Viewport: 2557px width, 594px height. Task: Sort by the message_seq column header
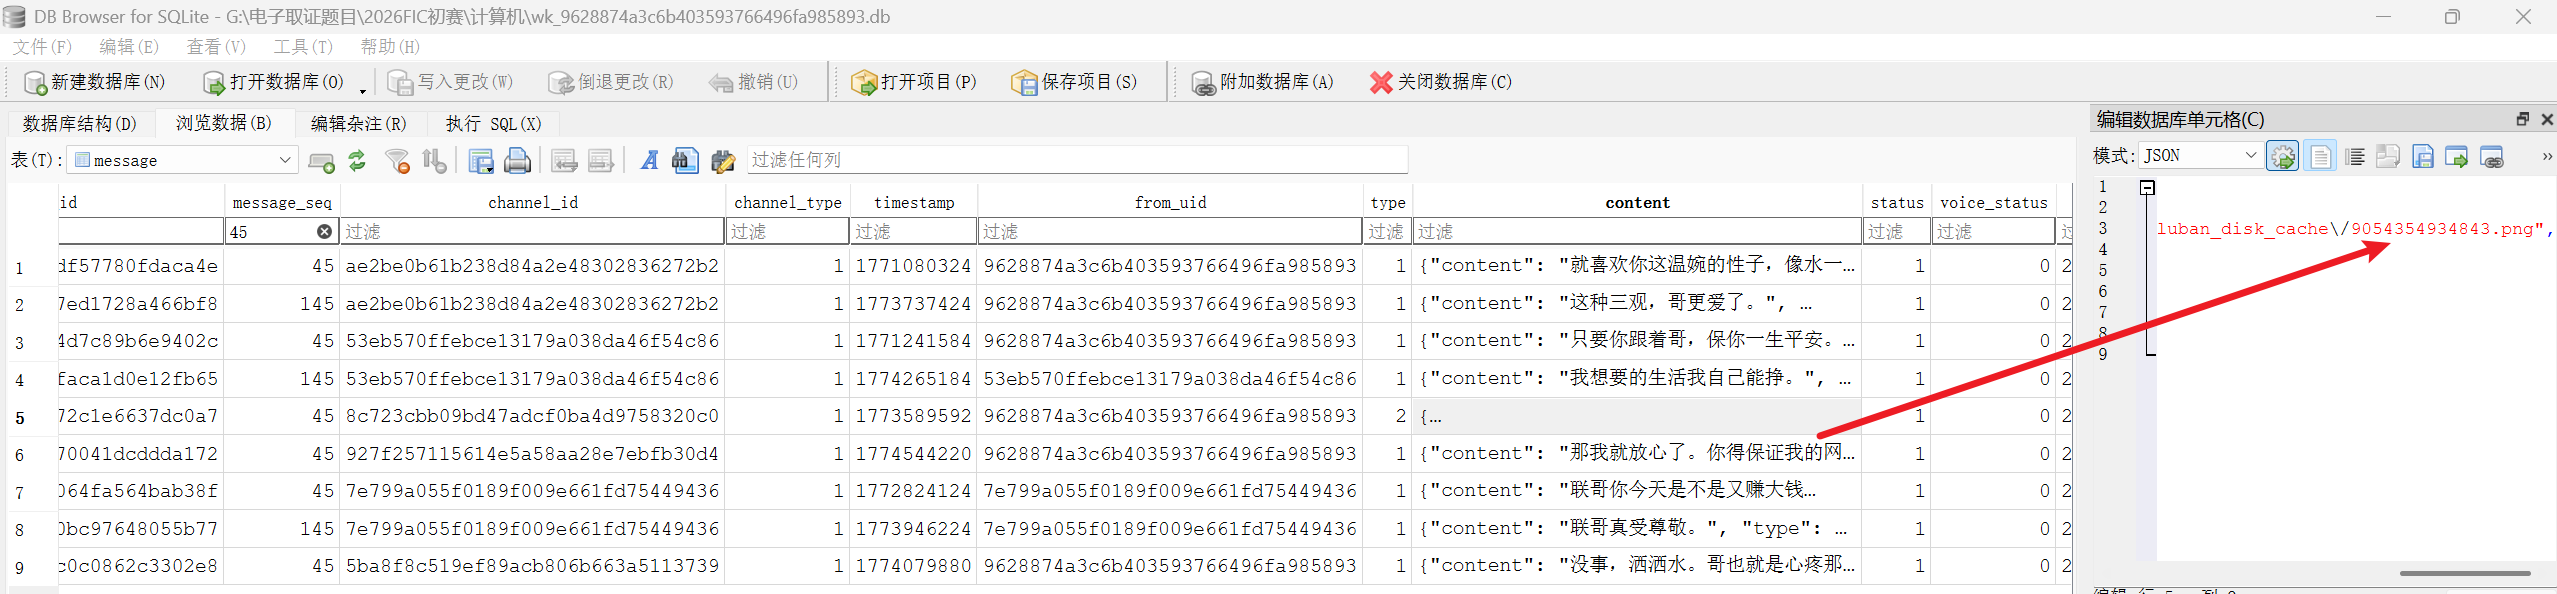[x=282, y=202]
